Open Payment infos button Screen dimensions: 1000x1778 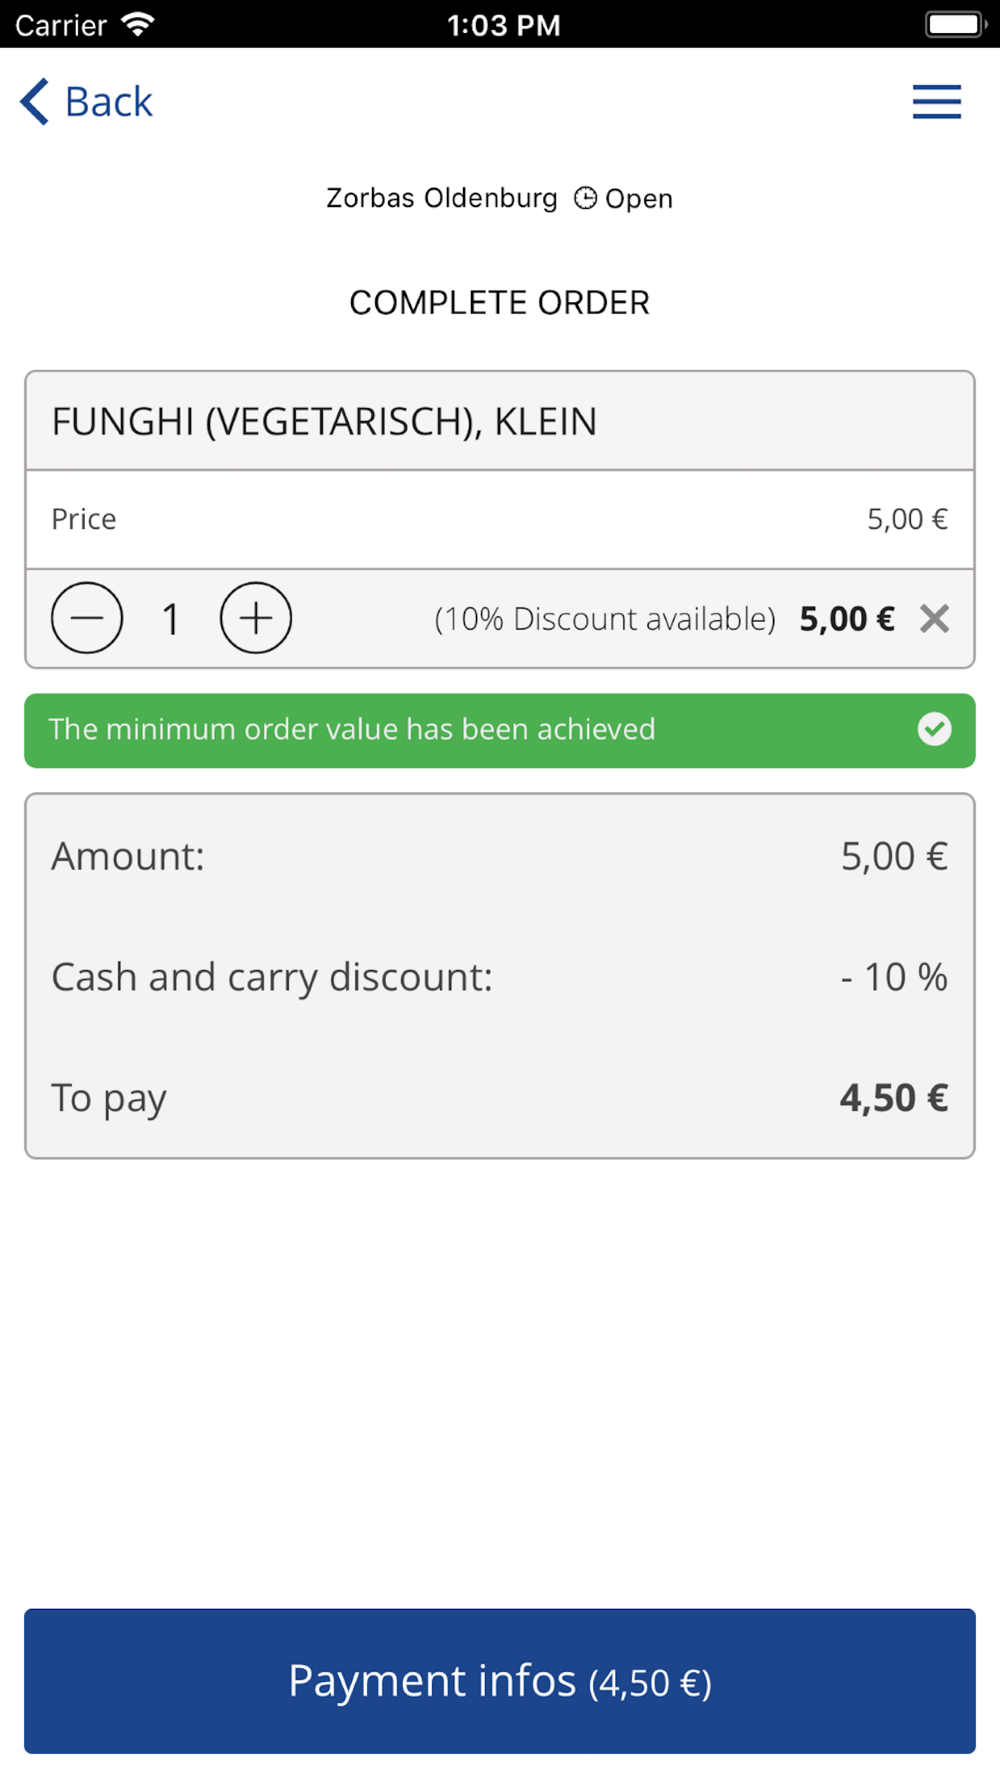tap(500, 1681)
